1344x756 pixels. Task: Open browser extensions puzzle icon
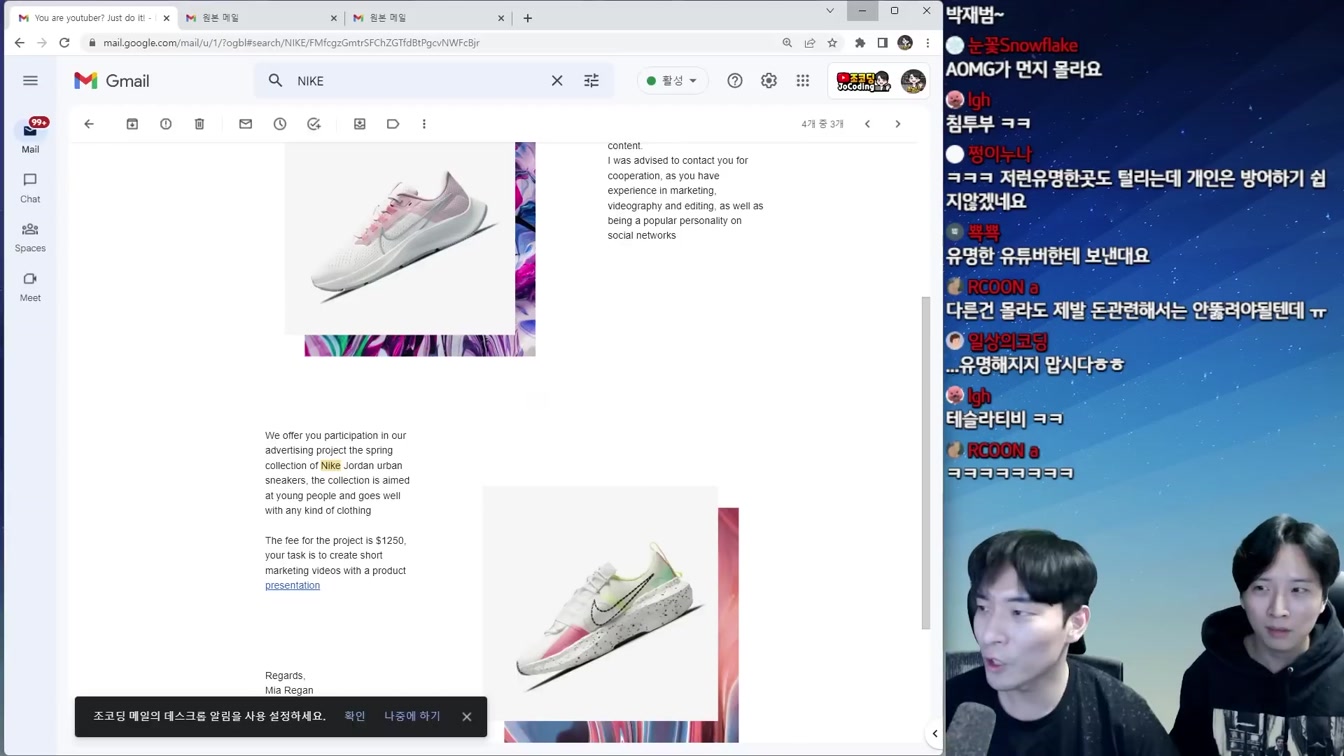click(x=860, y=43)
